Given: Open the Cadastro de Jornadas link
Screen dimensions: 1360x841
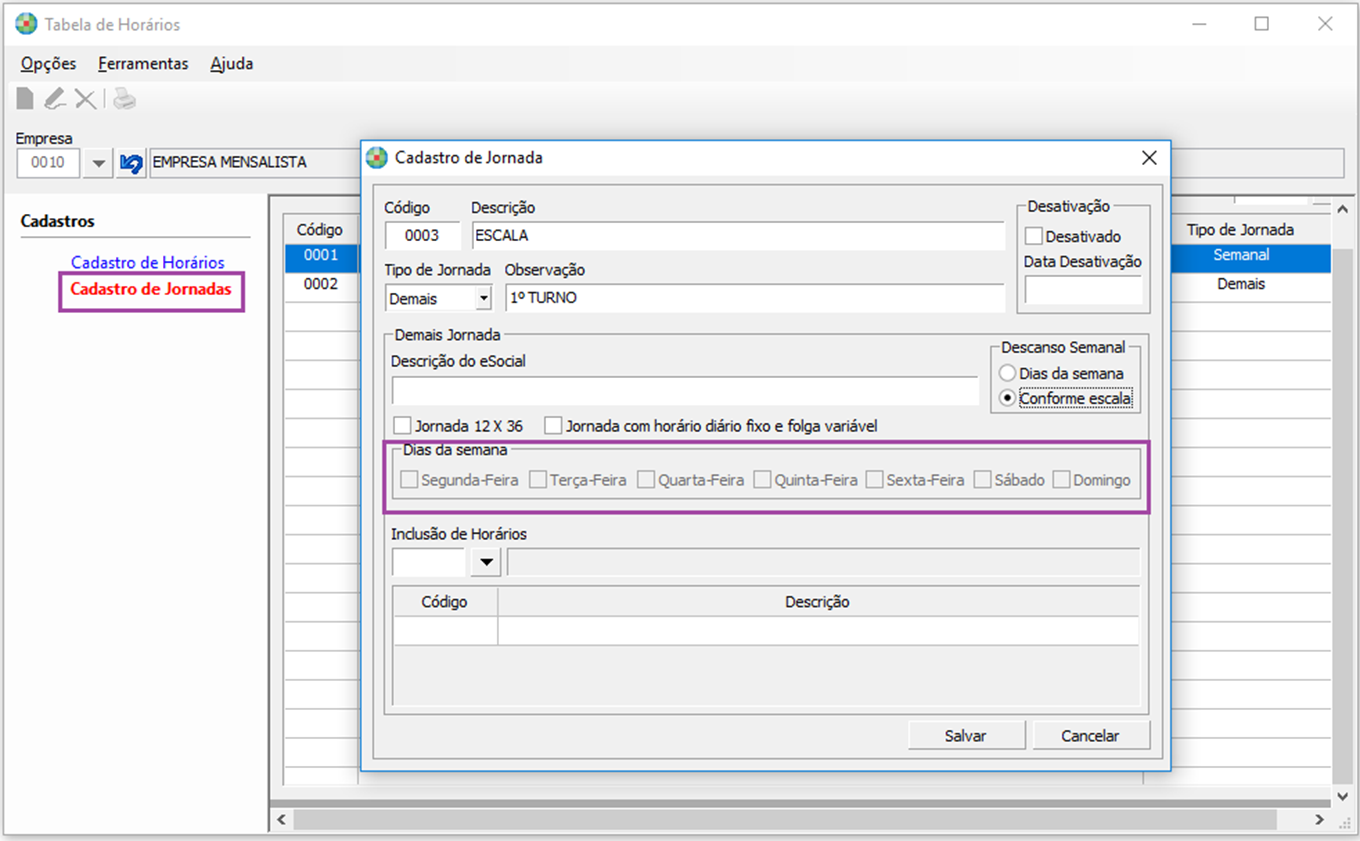Looking at the screenshot, I should click(151, 289).
